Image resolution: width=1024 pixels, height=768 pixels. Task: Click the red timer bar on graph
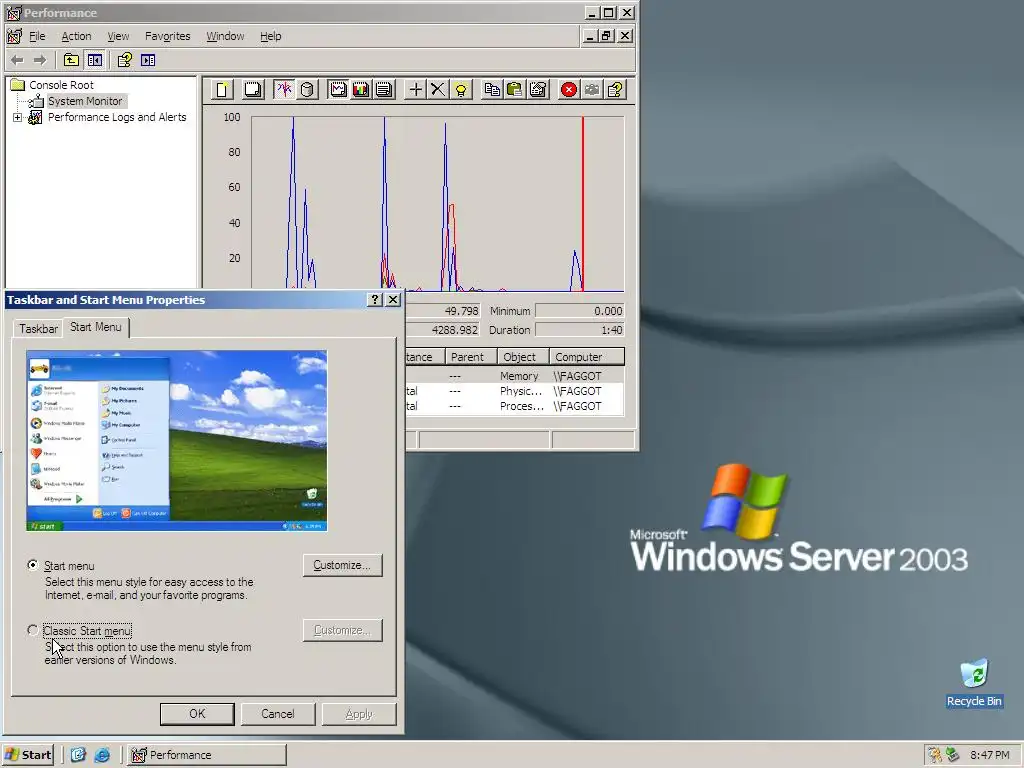tap(583, 204)
